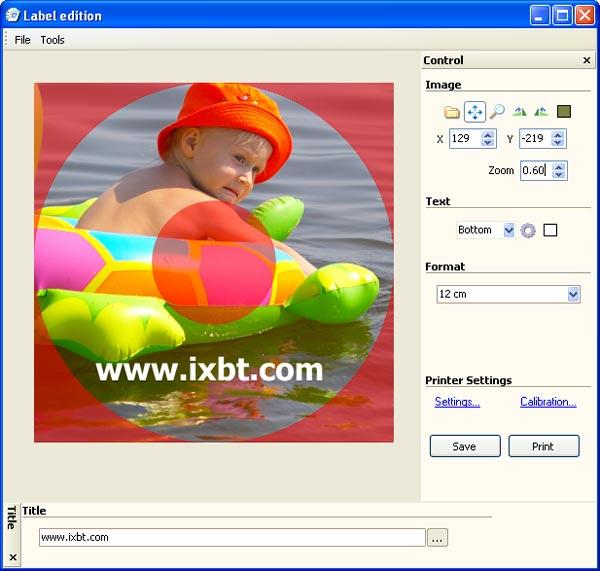Click the Save button
Image resolution: width=600 pixels, height=571 pixels.
point(465,446)
